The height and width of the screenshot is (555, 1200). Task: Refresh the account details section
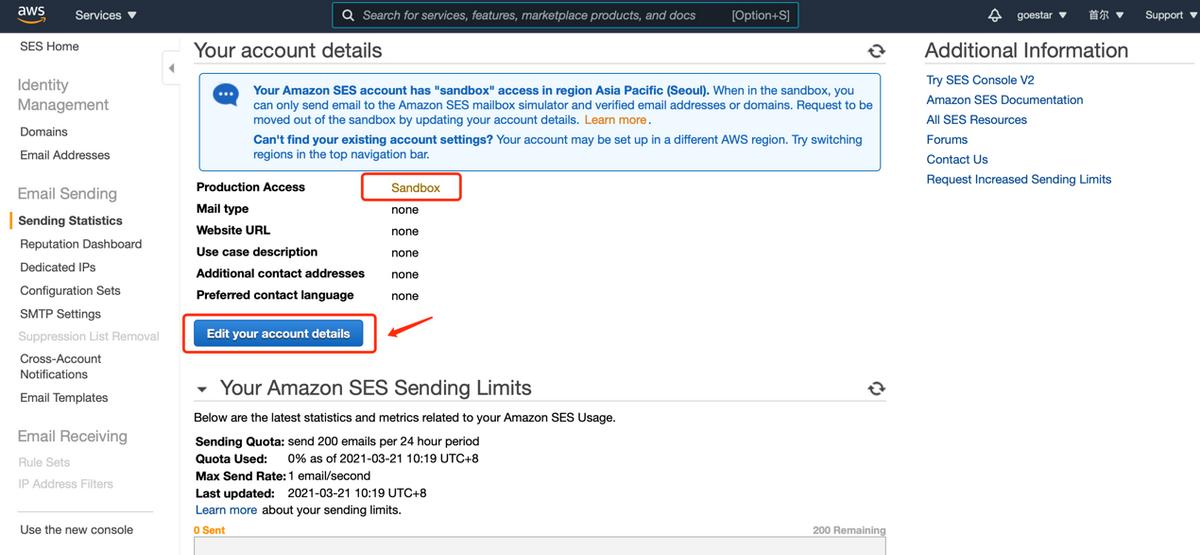pos(876,51)
